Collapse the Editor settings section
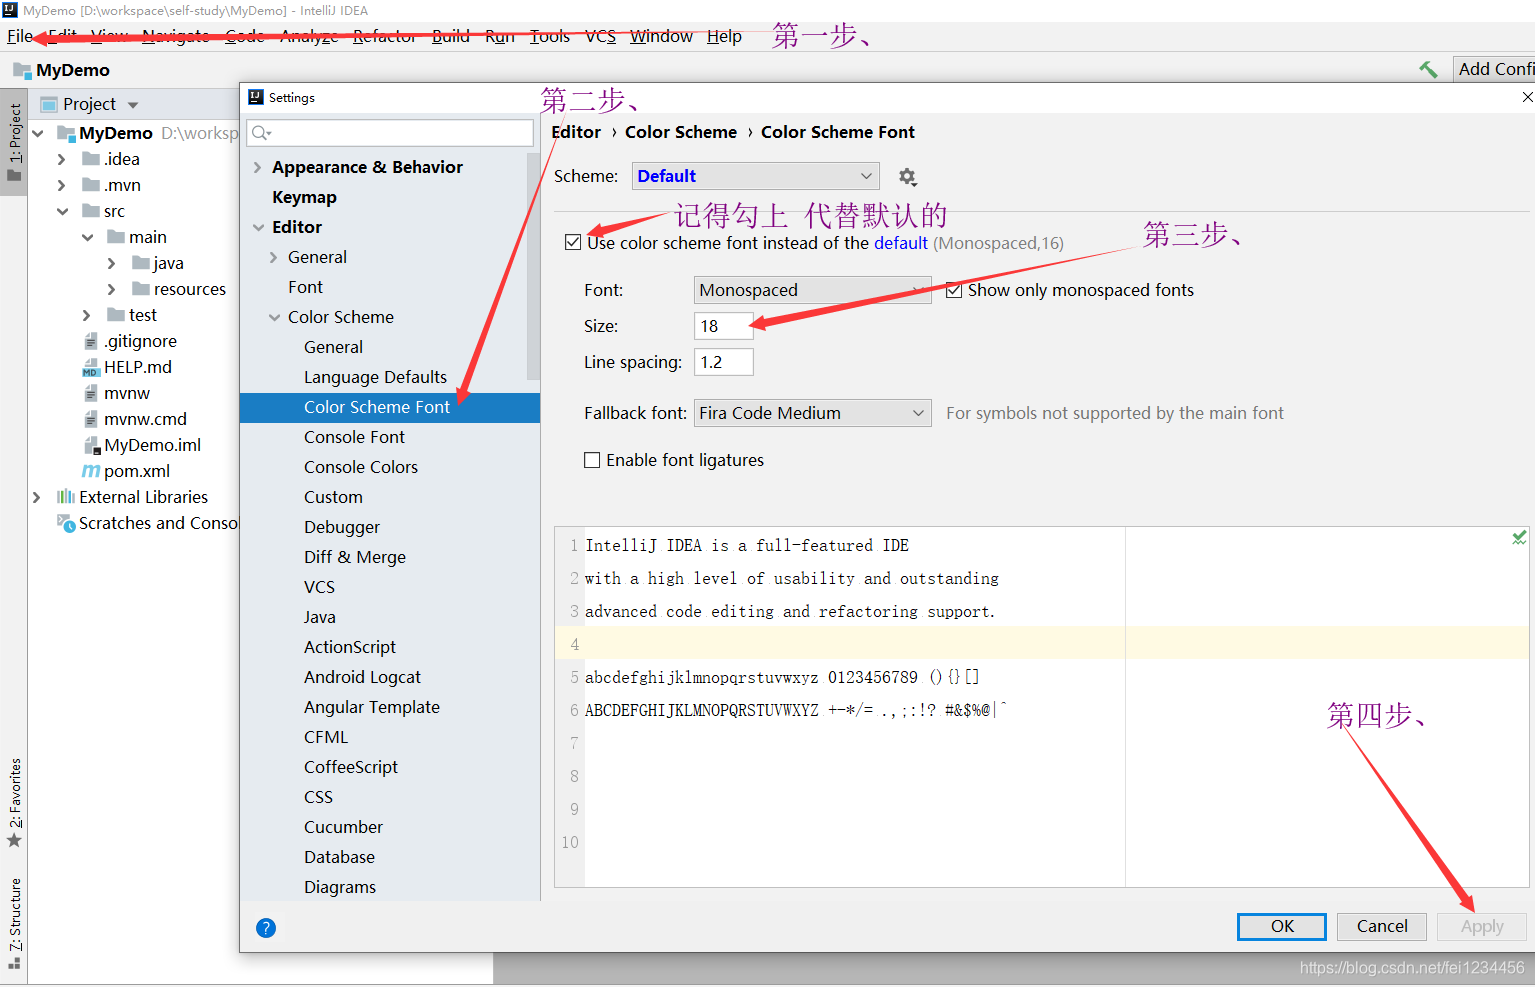 [258, 227]
